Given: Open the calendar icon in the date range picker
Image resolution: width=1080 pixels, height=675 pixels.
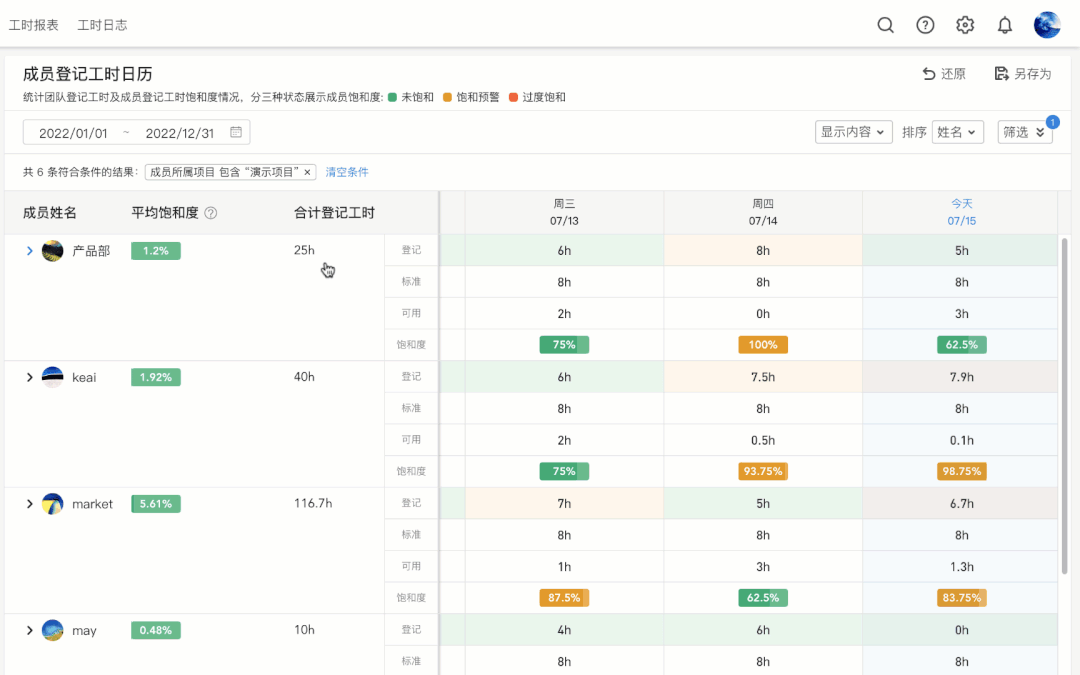Looking at the screenshot, I should click(235, 131).
